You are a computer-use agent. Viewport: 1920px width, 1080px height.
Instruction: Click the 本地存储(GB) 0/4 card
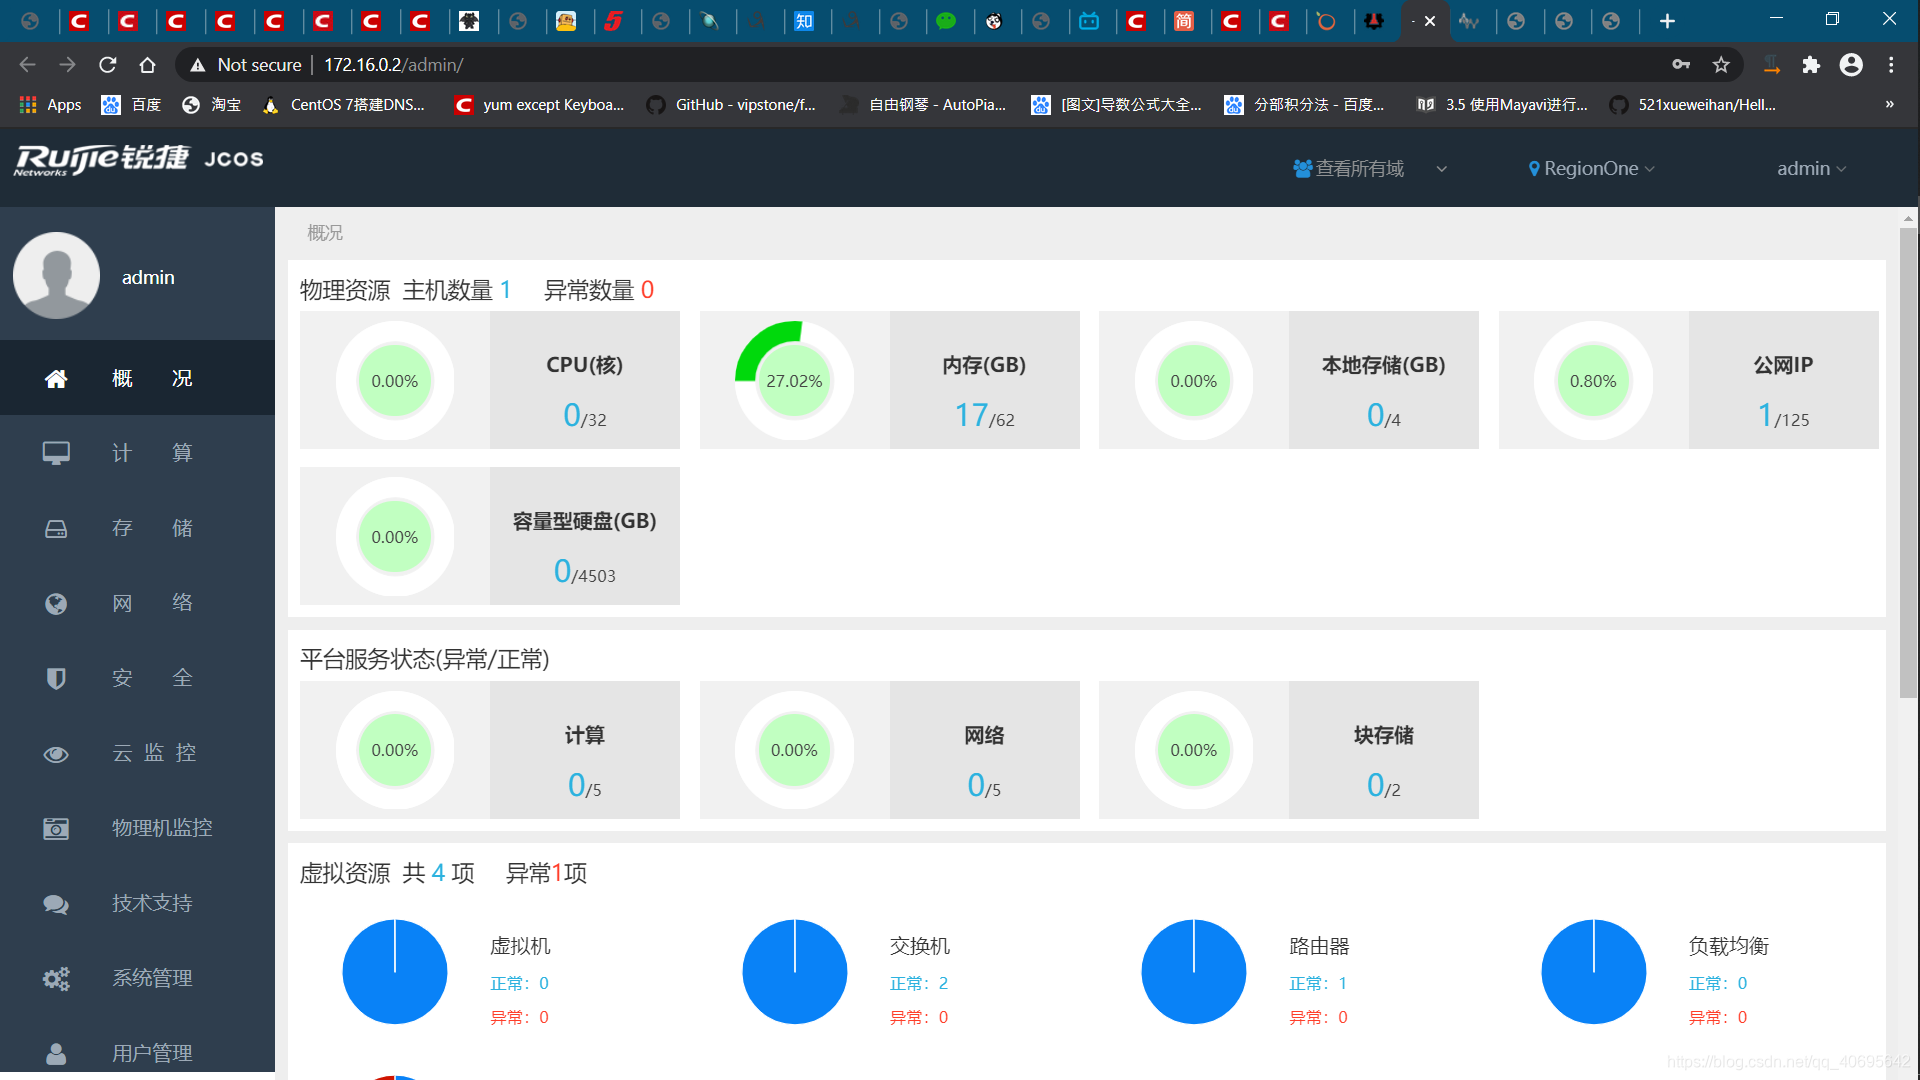pos(1289,380)
